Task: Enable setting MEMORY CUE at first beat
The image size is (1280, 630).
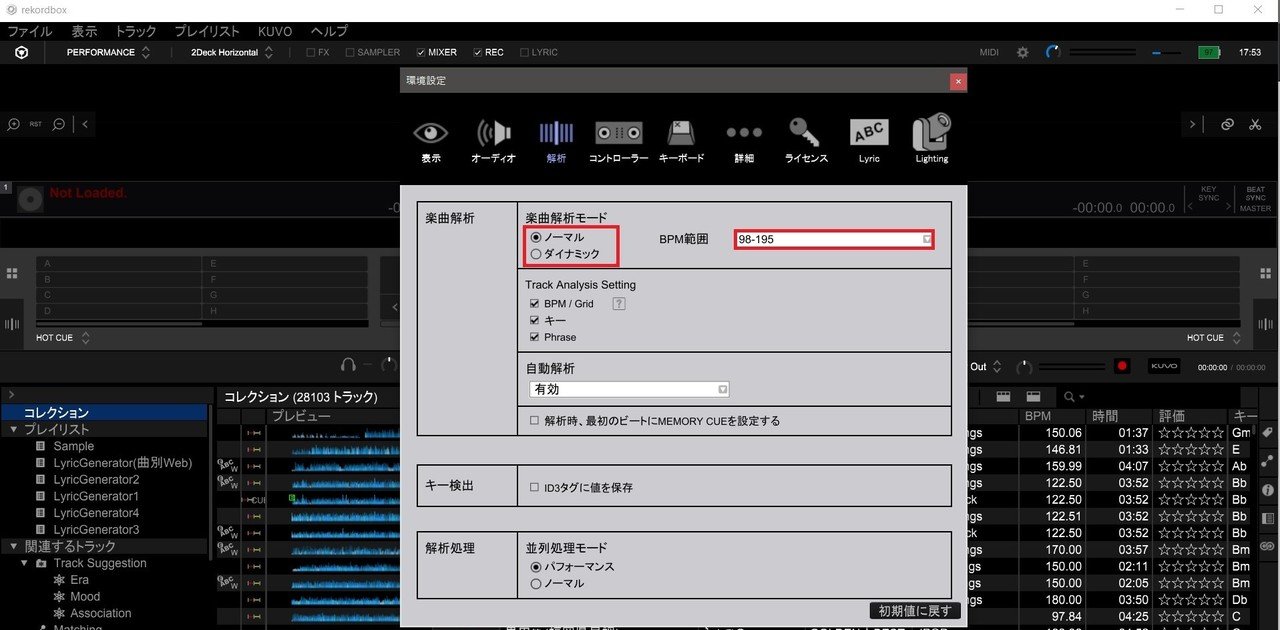Action: click(x=535, y=421)
